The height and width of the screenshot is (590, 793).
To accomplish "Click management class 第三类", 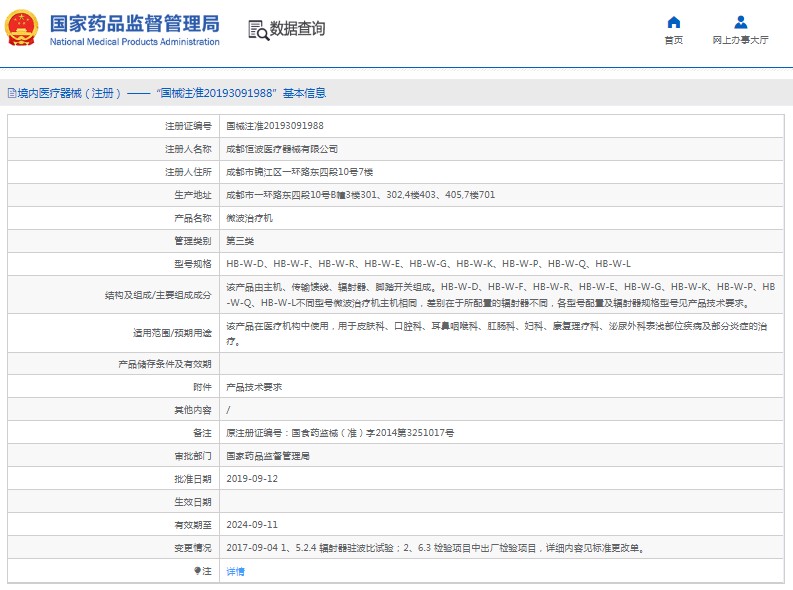I will tap(240, 241).
